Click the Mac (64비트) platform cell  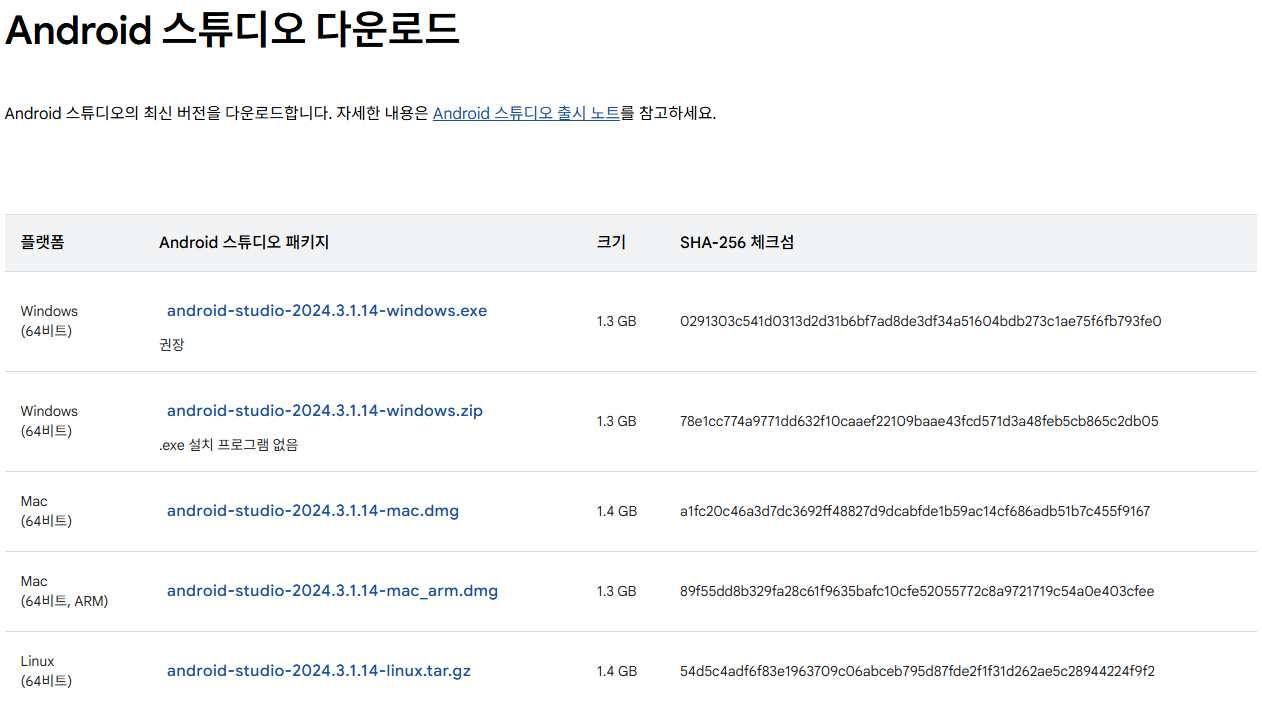(46, 511)
